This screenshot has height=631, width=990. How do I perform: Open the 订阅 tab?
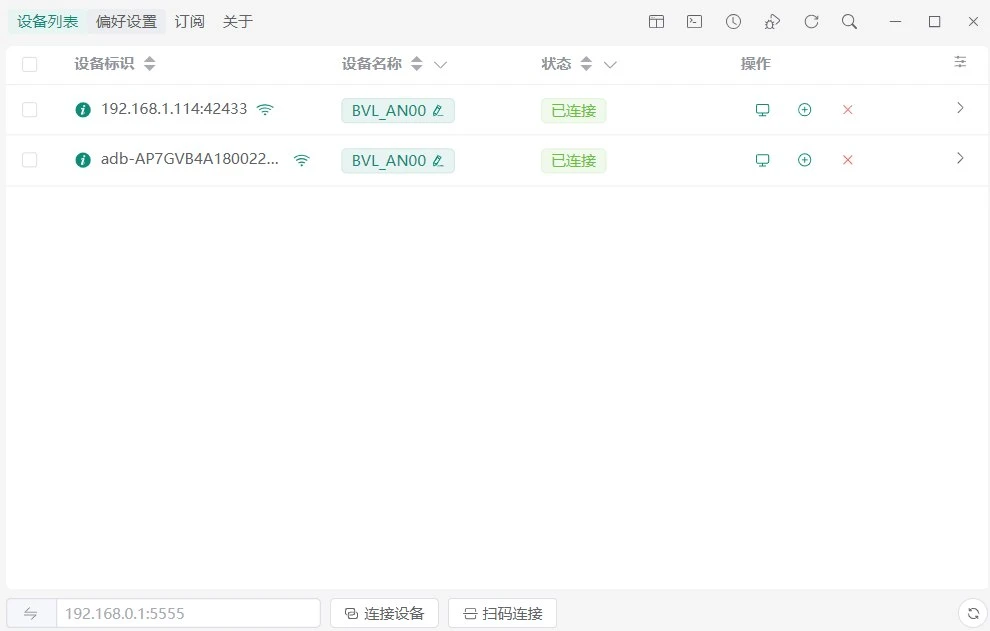[189, 22]
